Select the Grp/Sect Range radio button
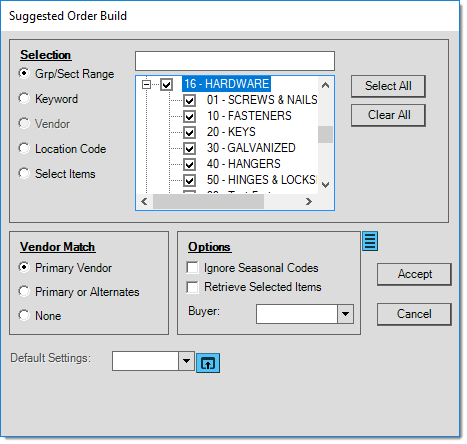 tap(24, 73)
